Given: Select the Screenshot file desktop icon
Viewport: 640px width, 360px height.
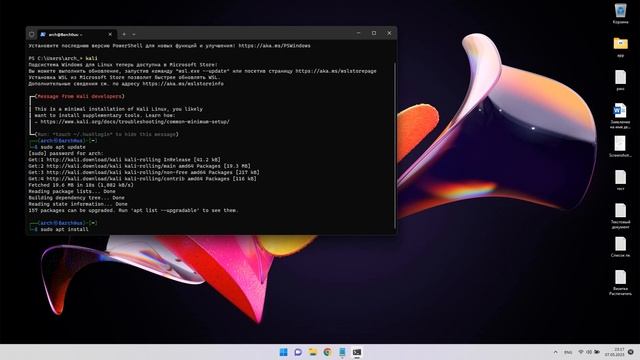Looking at the screenshot, I should point(620,147).
